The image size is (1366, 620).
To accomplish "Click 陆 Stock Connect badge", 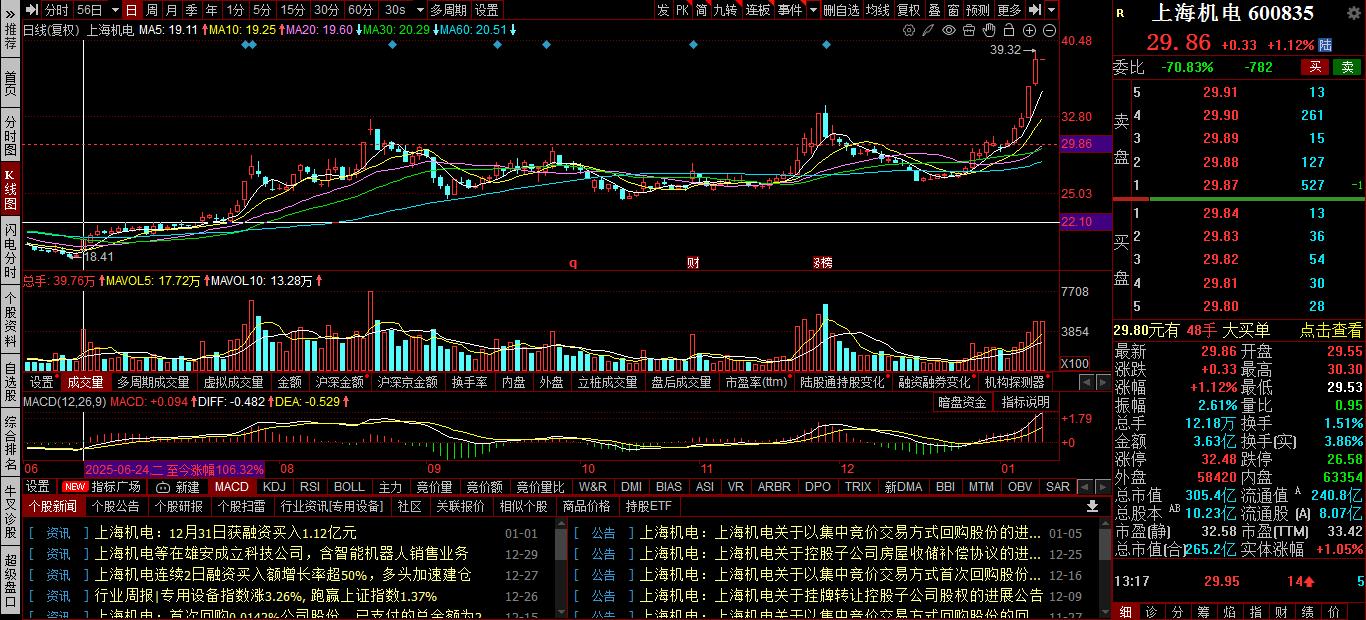I will click(x=1326, y=45).
